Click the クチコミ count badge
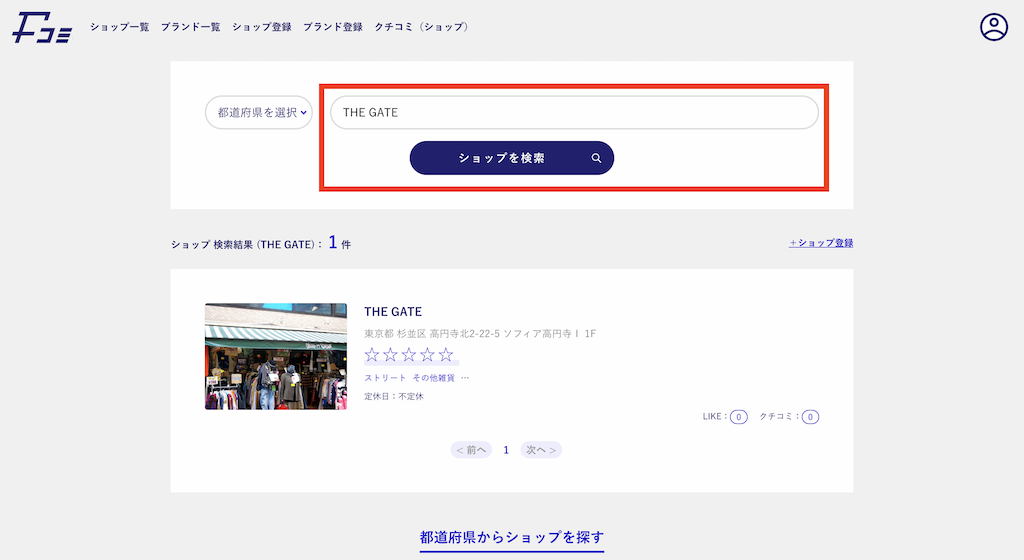 tap(810, 417)
